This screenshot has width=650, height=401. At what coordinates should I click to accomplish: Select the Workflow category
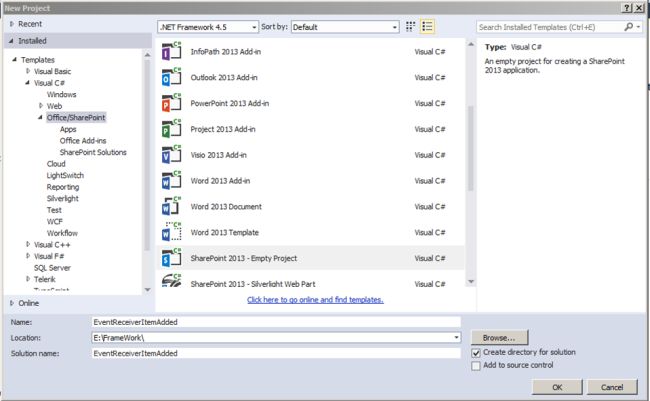[x=62, y=233]
